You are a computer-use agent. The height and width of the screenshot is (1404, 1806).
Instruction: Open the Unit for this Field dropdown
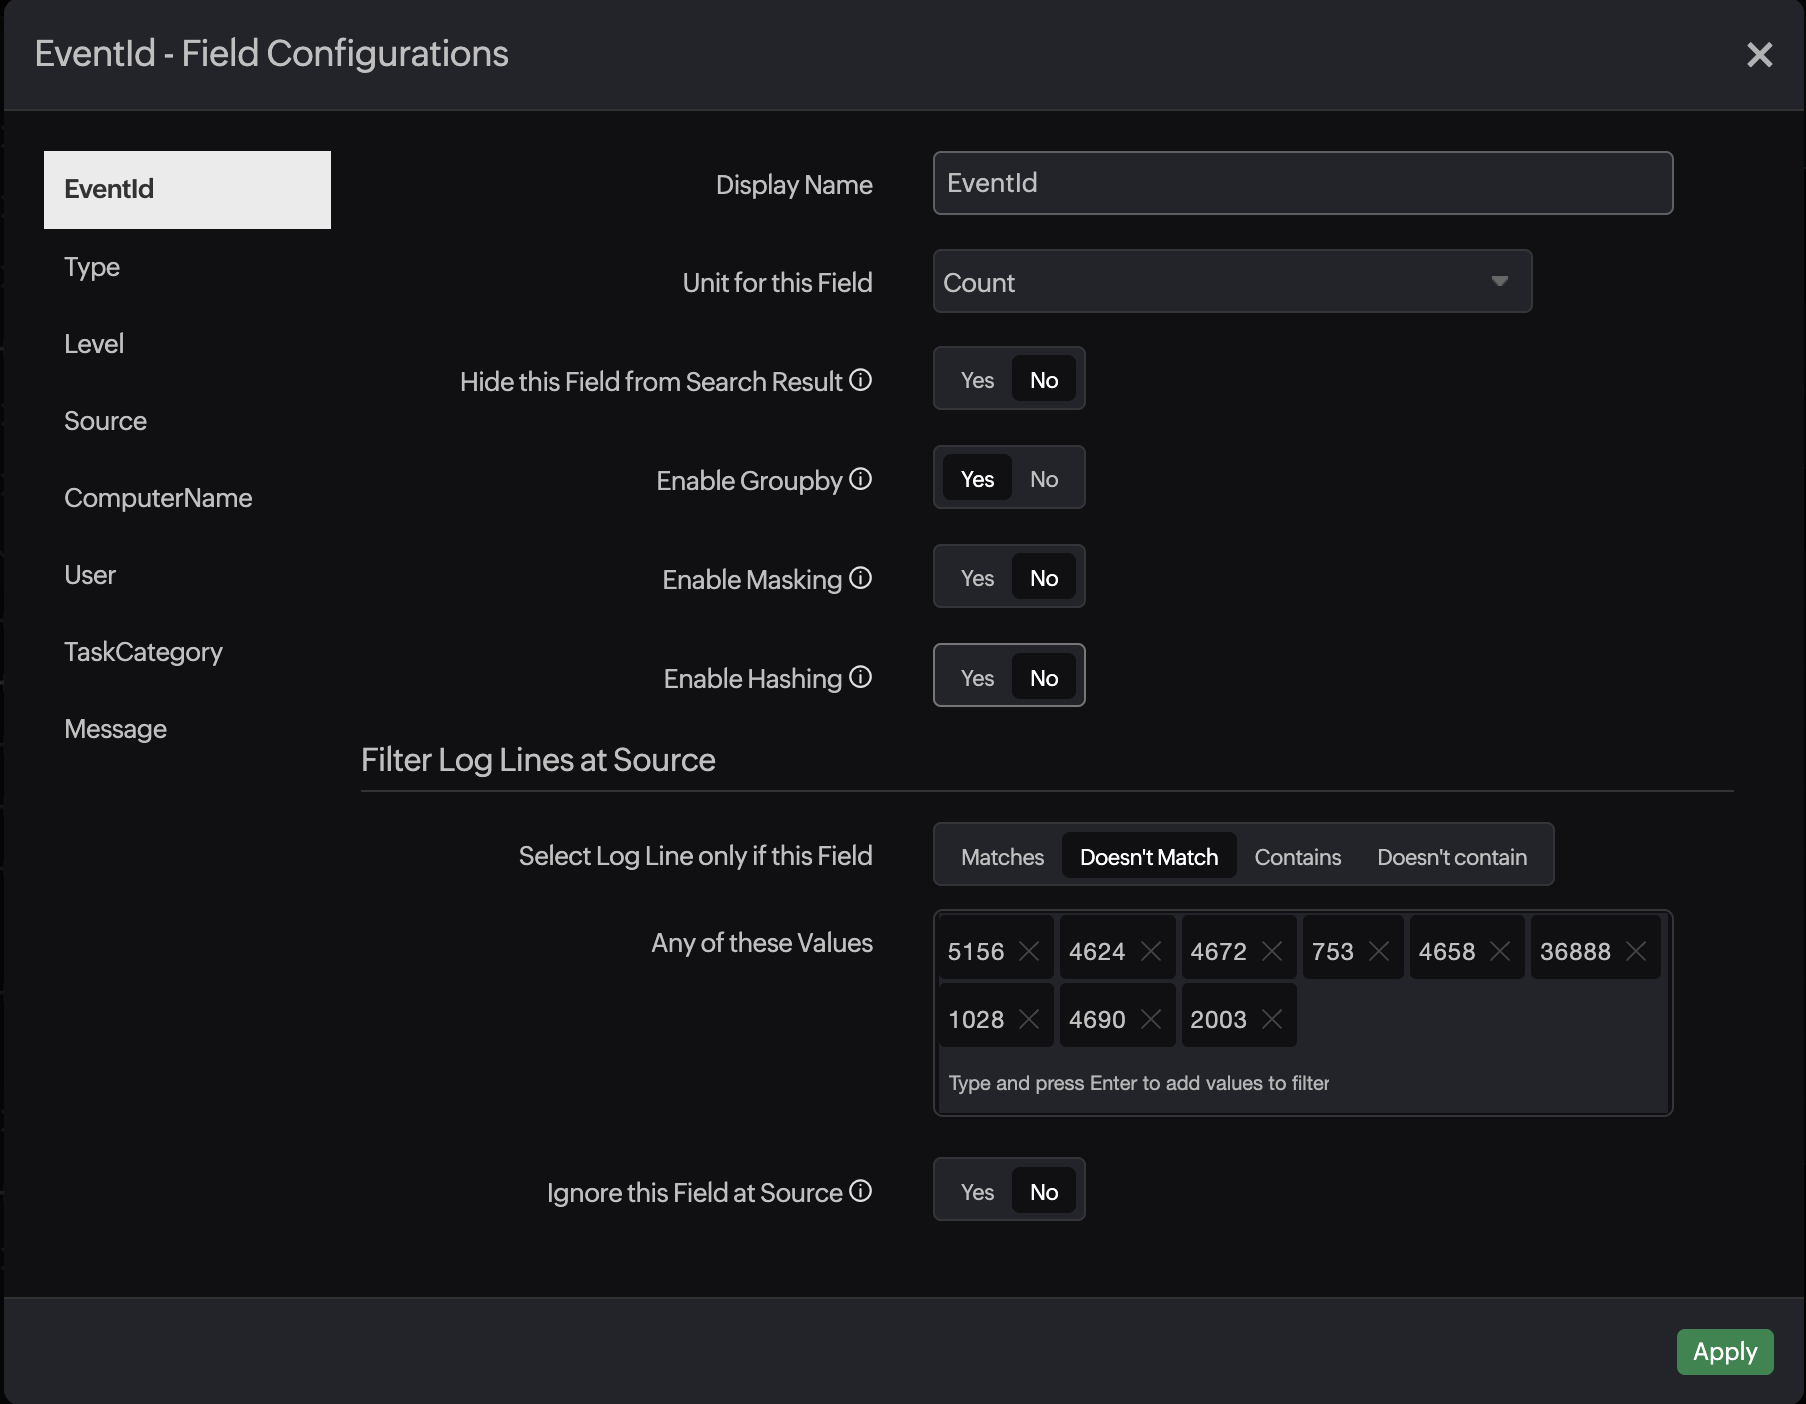pos(1231,282)
